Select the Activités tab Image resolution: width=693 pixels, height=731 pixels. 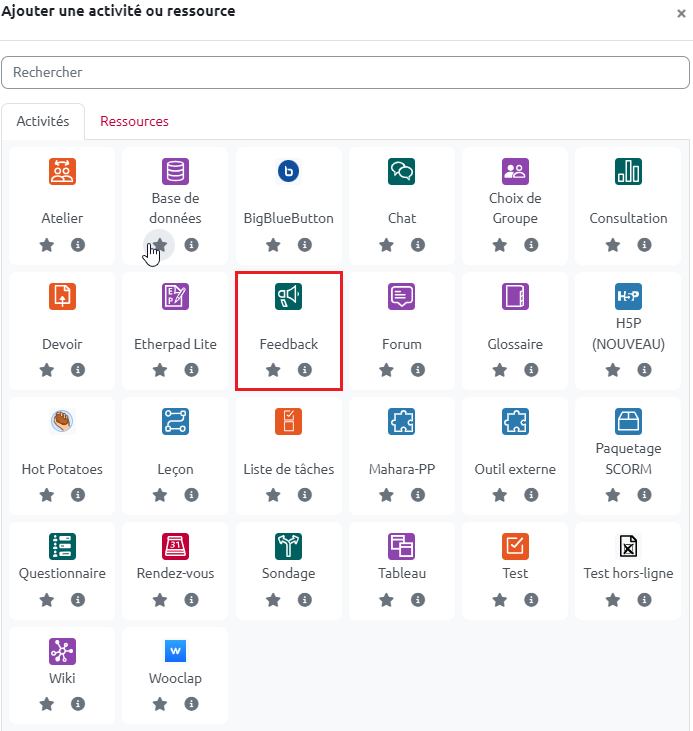[x=43, y=121]
